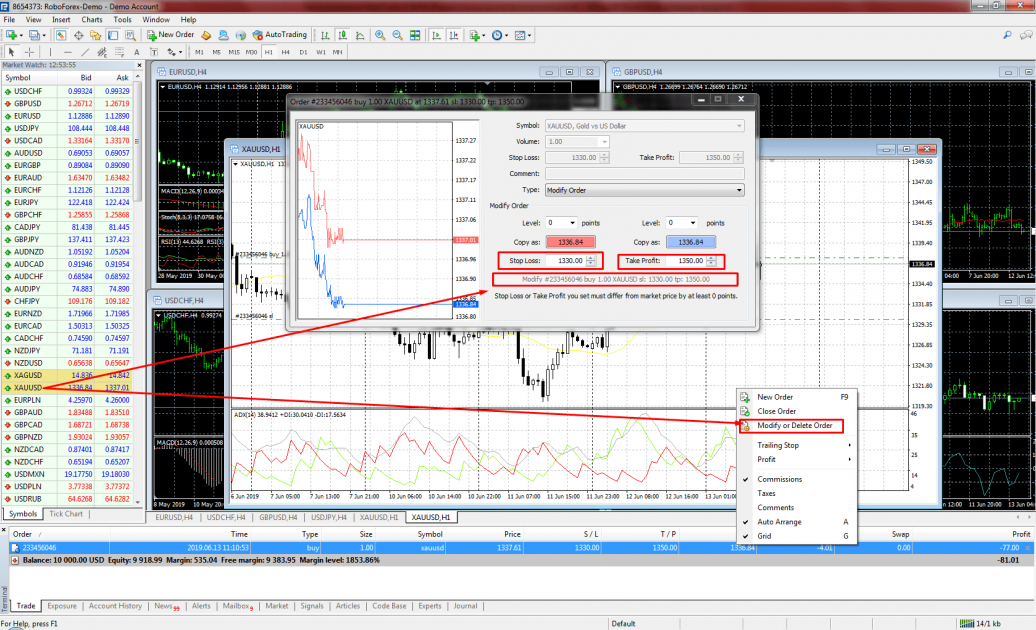The height and width of the screenshot is (630, 1036).
Task: Toggle the AutoTrading button
Action: coord(280,35)
